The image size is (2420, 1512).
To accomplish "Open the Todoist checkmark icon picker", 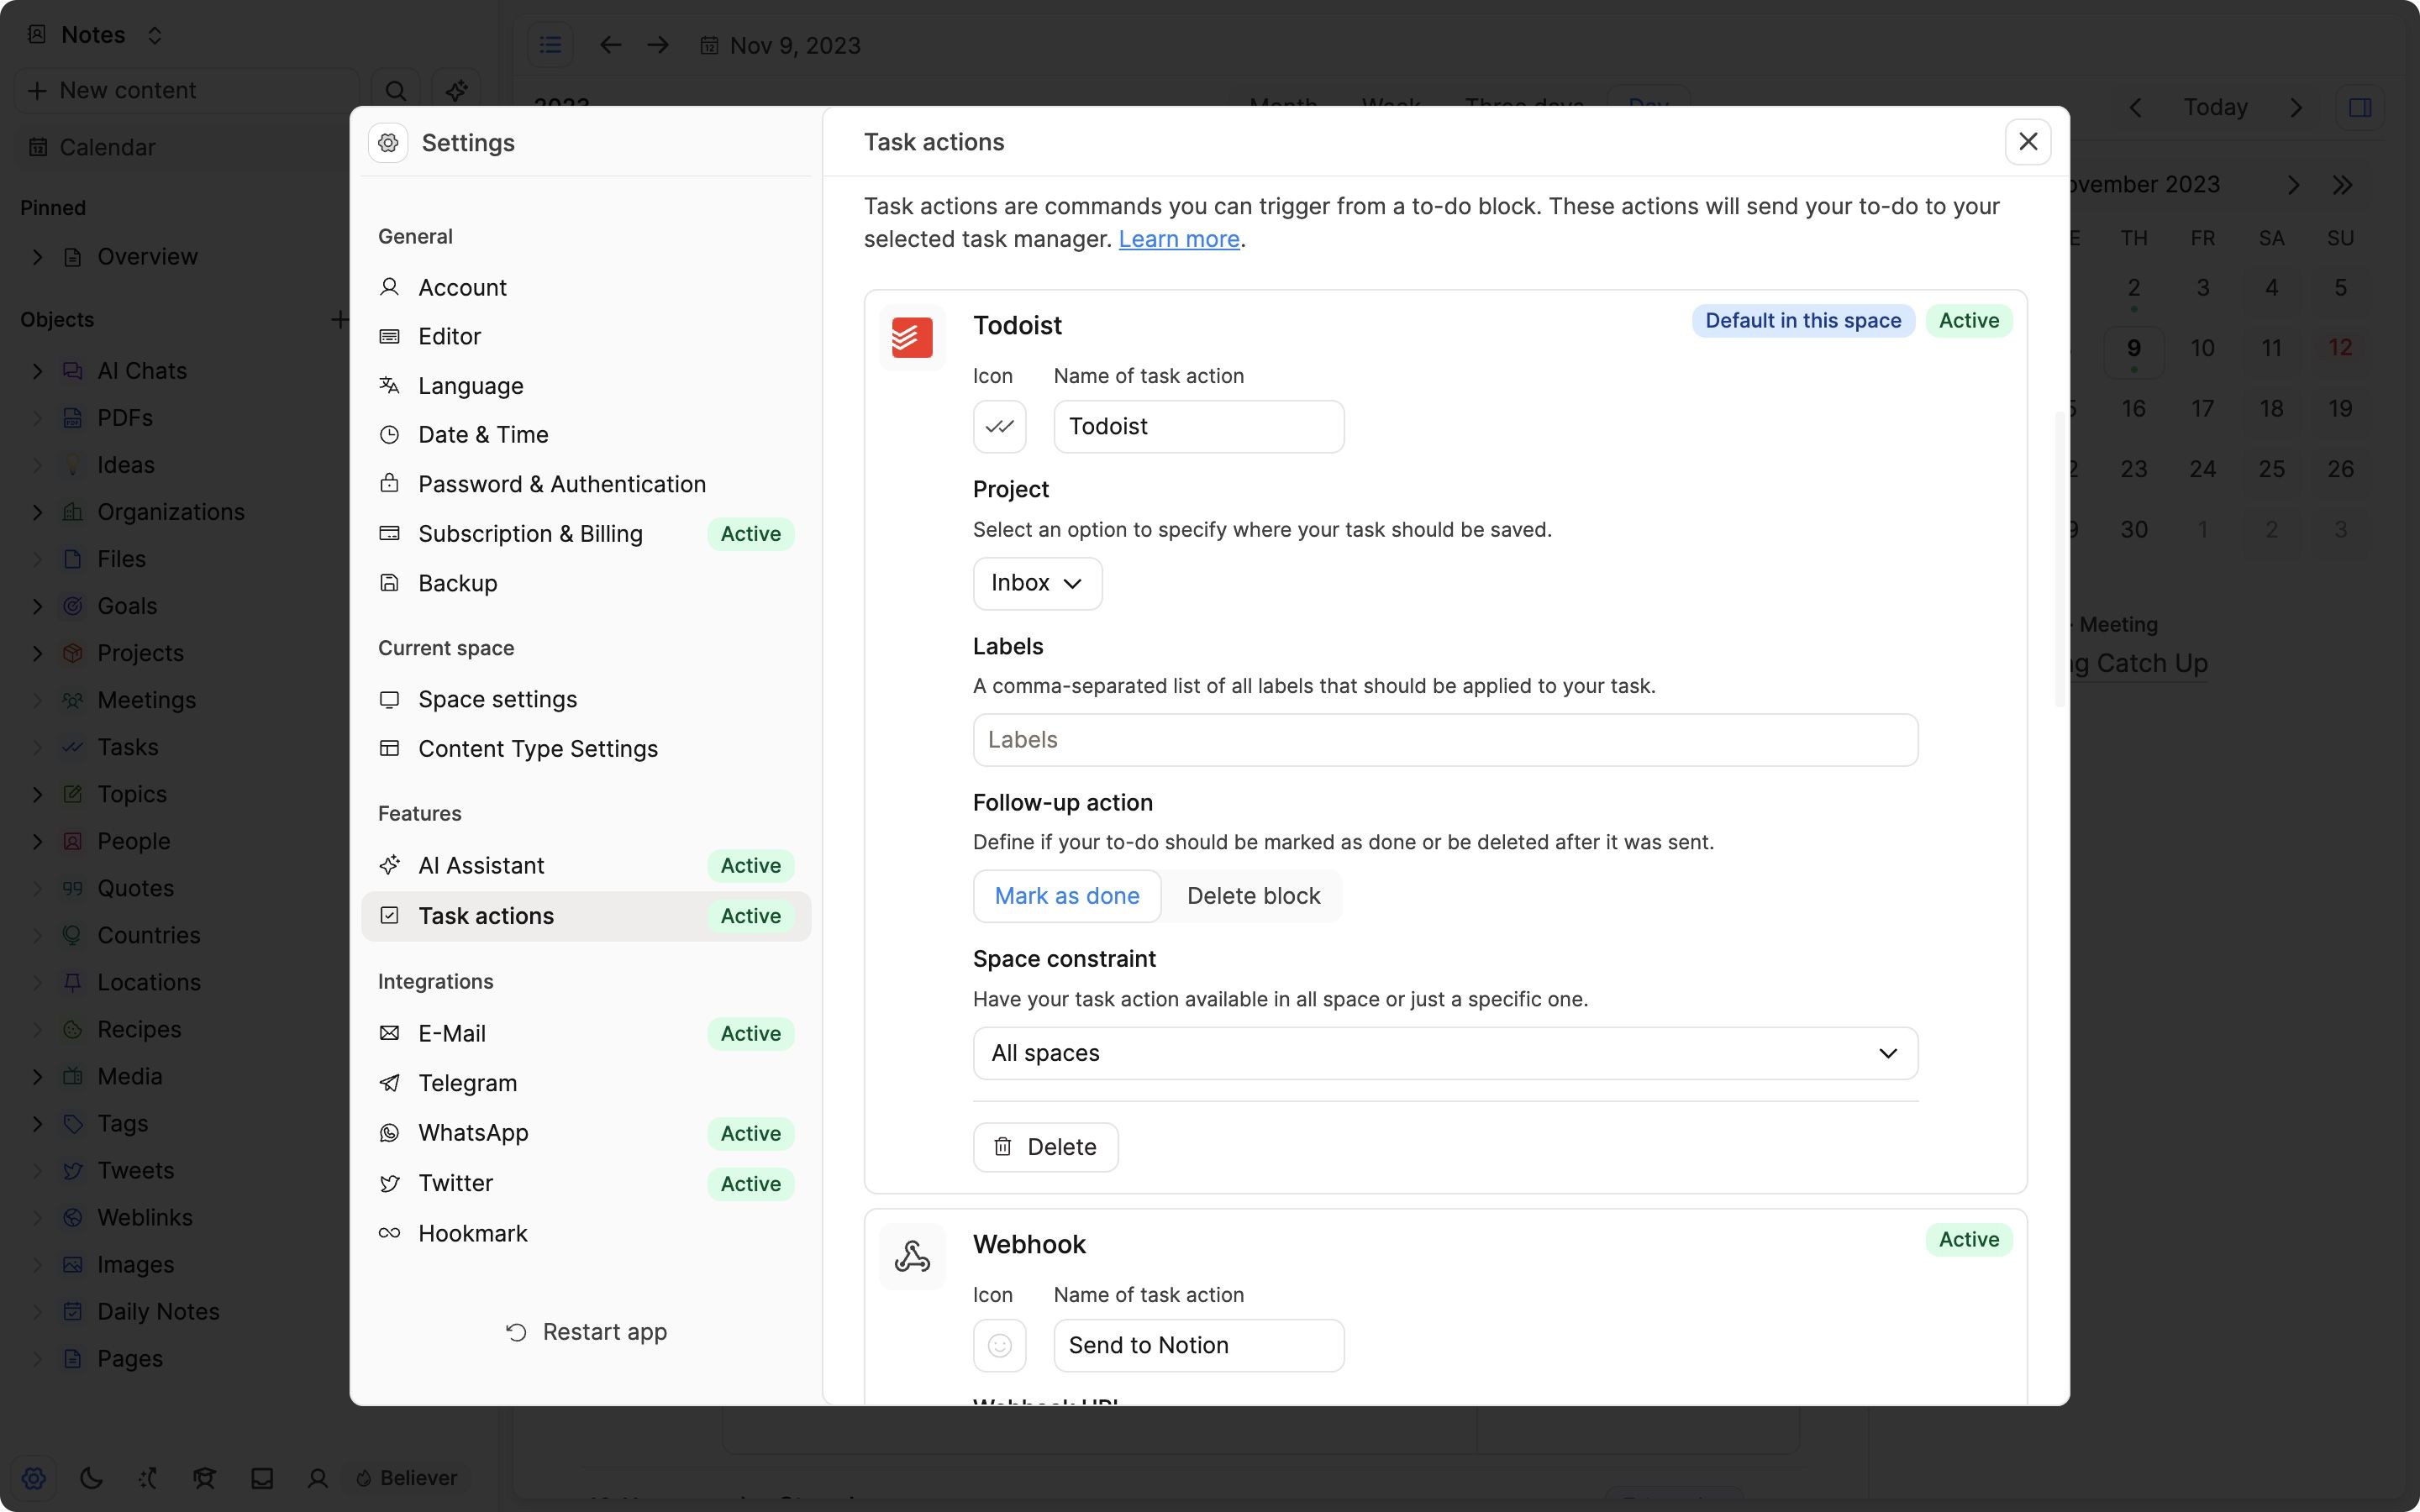I will 999,426.
